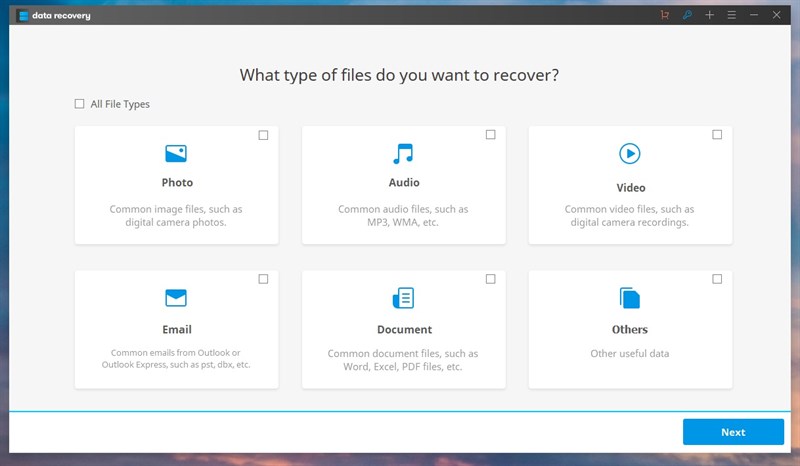The width and height of the screenshot is (800, 466).
Task: Tick the Audio card checkbox
Action: point(490,135)
